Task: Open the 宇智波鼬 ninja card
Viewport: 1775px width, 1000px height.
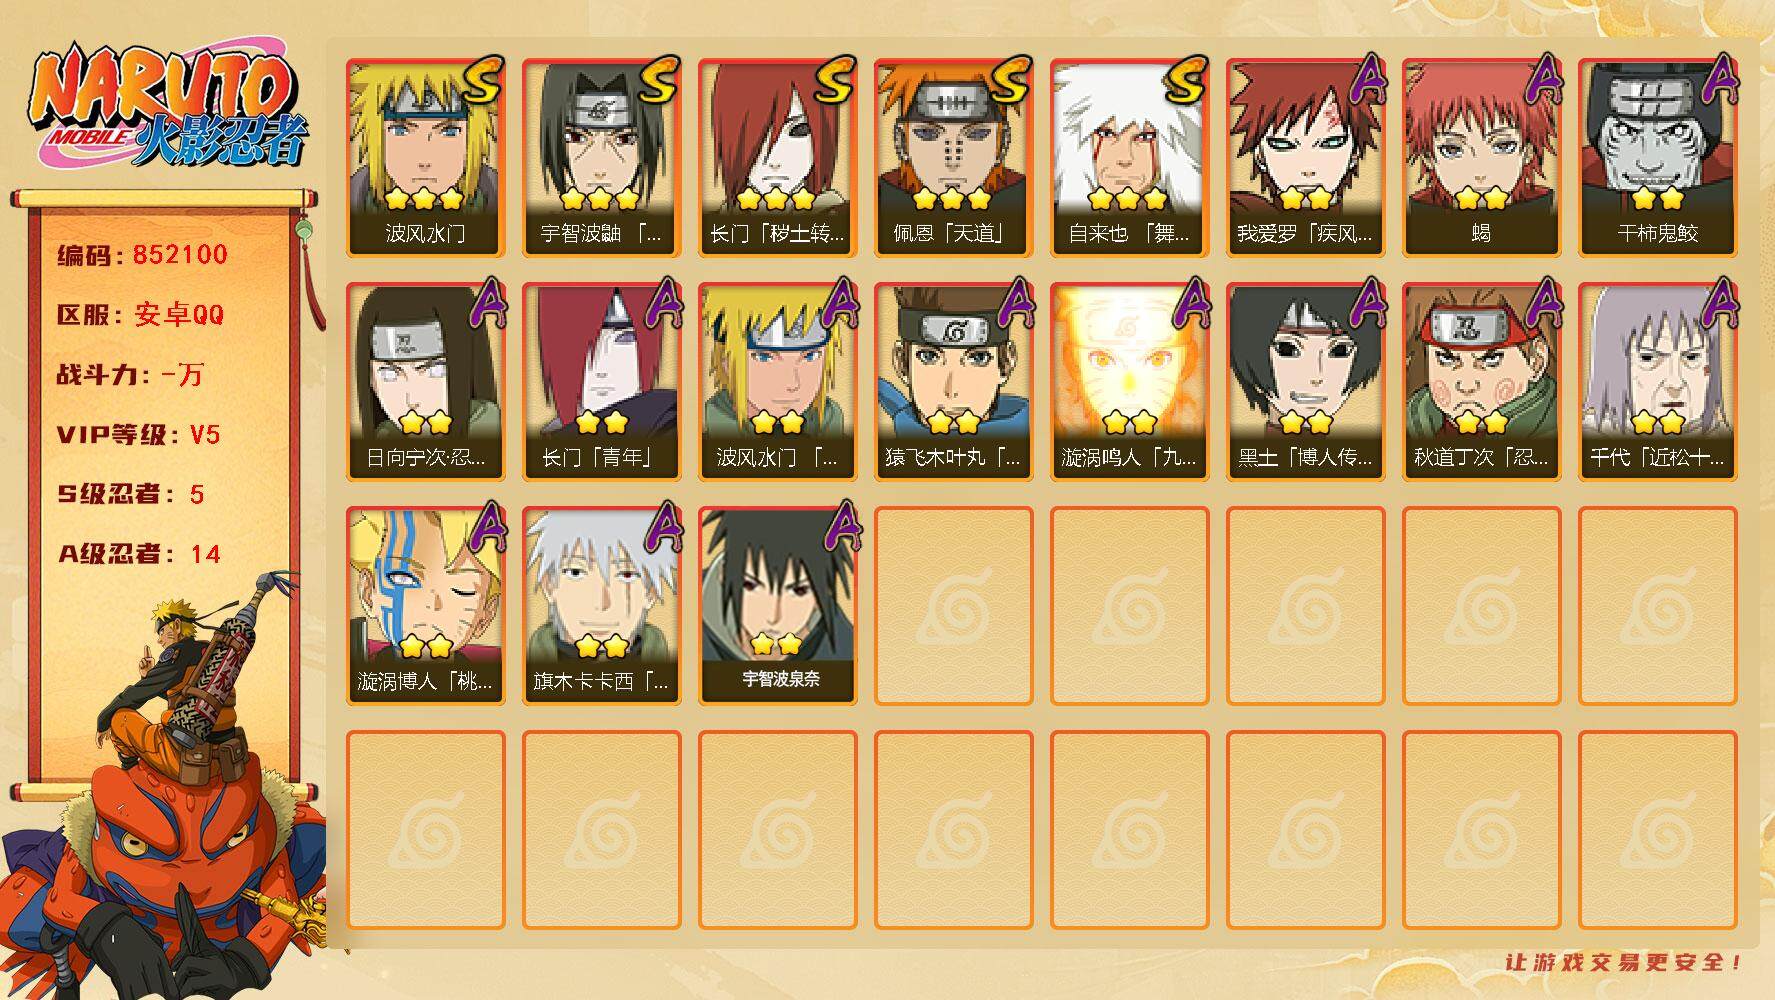Action: coord(601,157)
